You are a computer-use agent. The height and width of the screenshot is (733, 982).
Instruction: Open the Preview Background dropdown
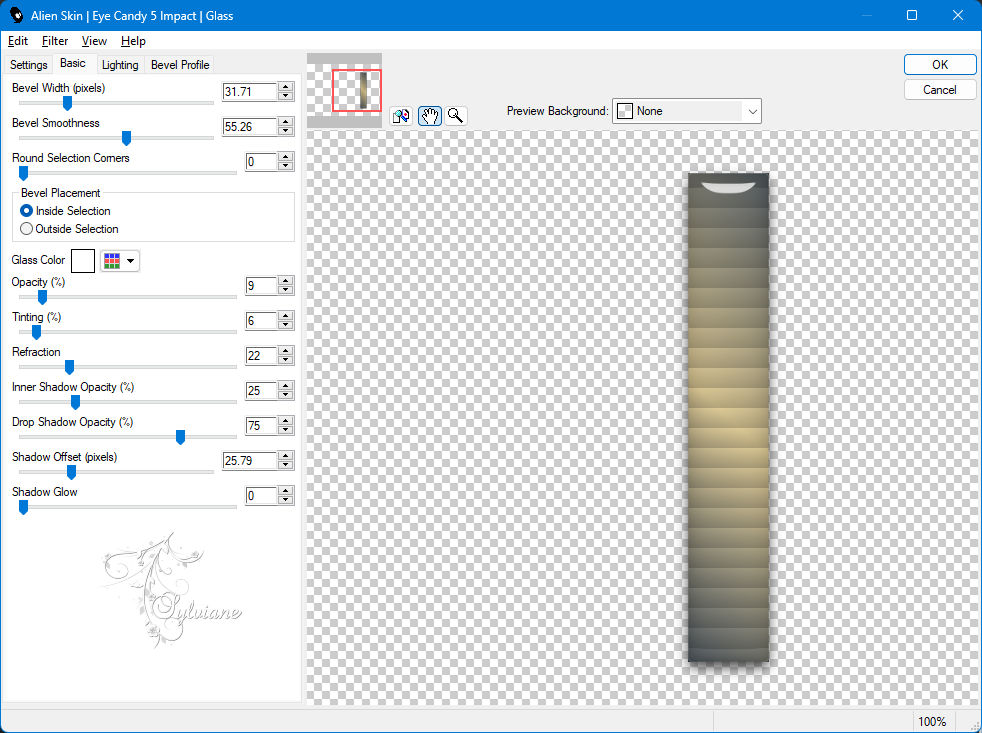[x=686, y=111]
